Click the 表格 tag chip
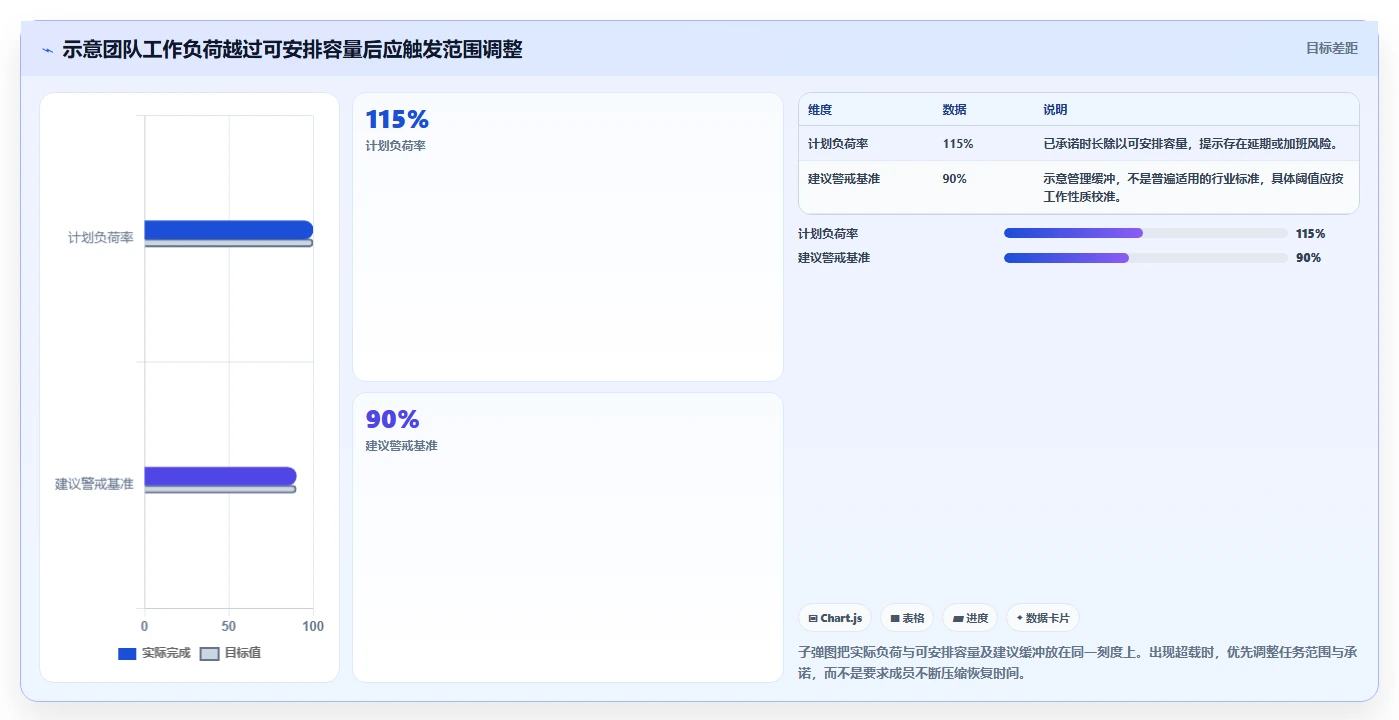The width and height of the screenshot is (1399, 720). pyautogui.click(x=907, y=618)
